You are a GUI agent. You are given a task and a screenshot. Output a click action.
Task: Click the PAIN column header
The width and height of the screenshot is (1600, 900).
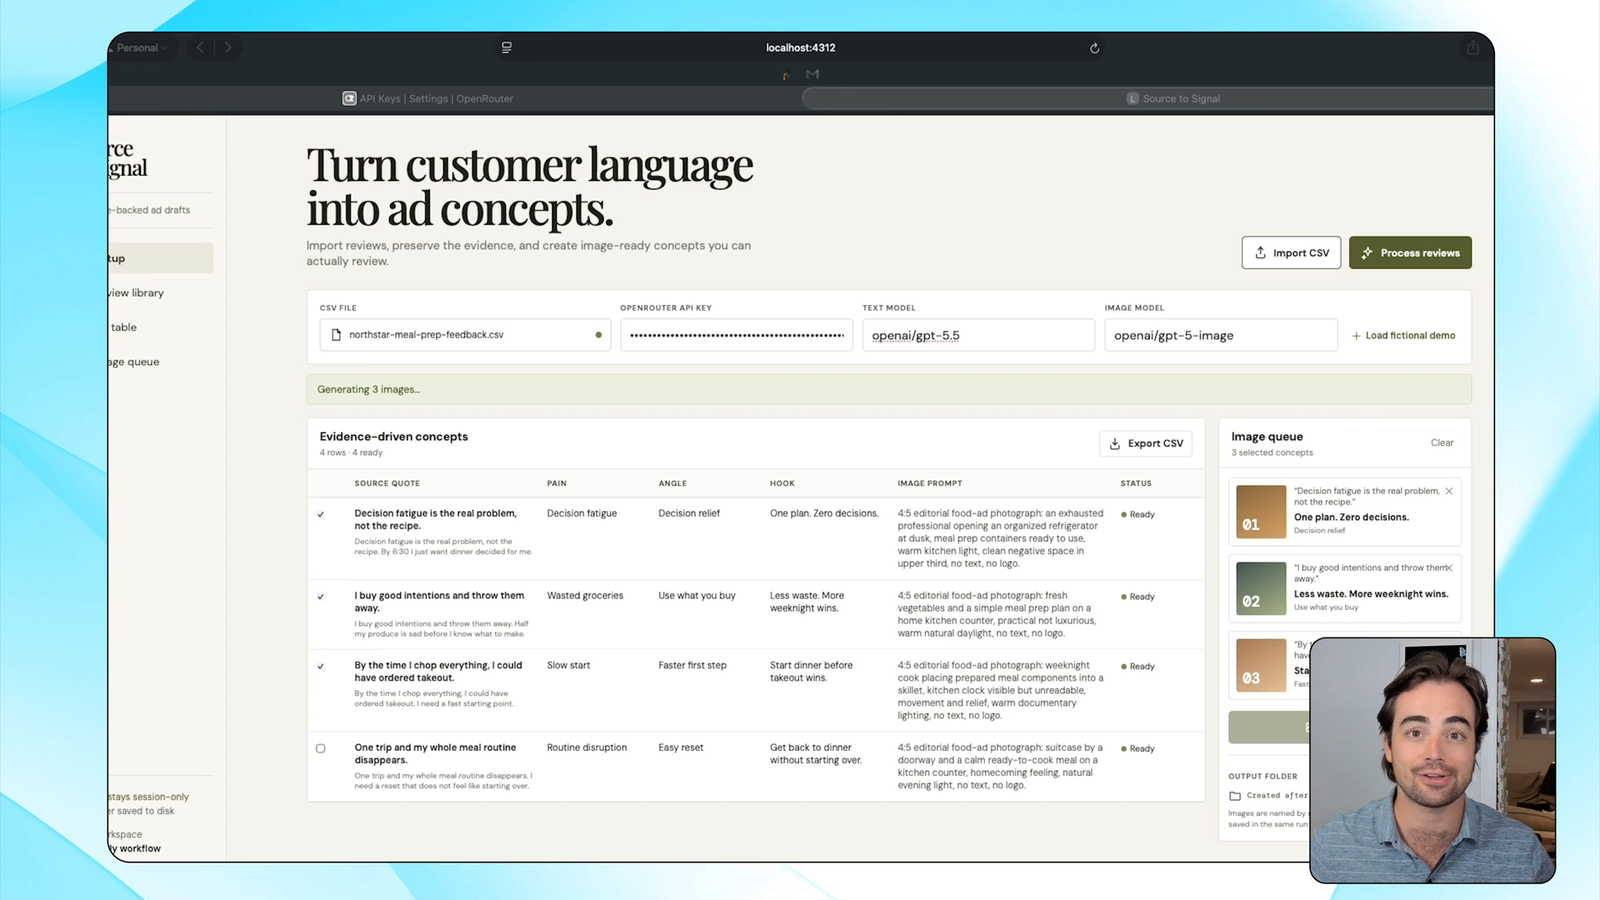pos(557,483)
